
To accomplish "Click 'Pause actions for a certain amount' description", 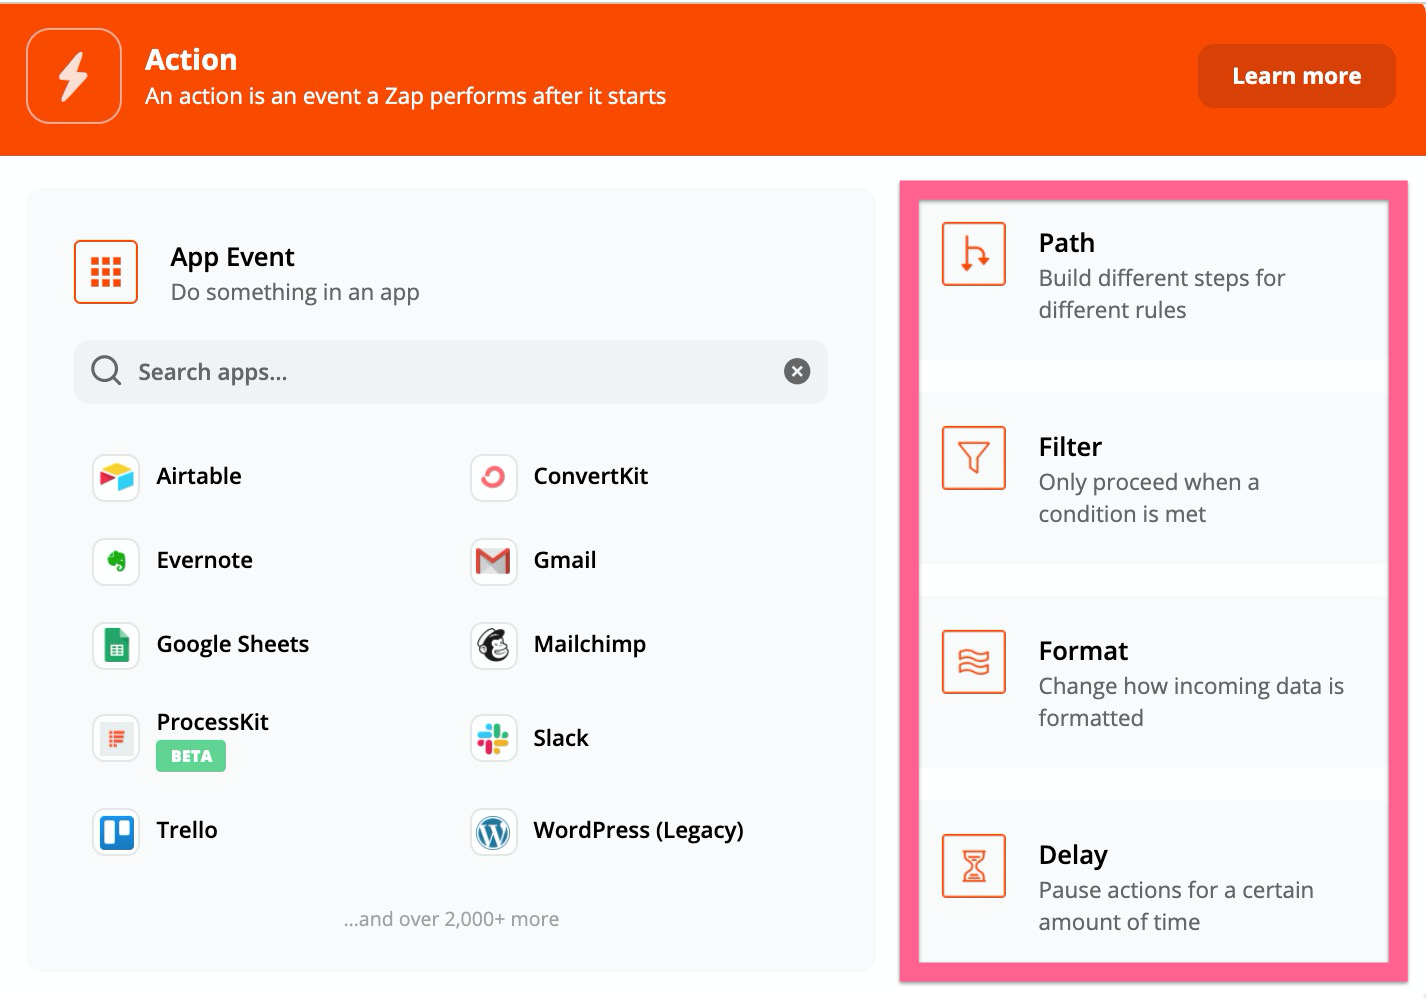I will point(1176,906).
